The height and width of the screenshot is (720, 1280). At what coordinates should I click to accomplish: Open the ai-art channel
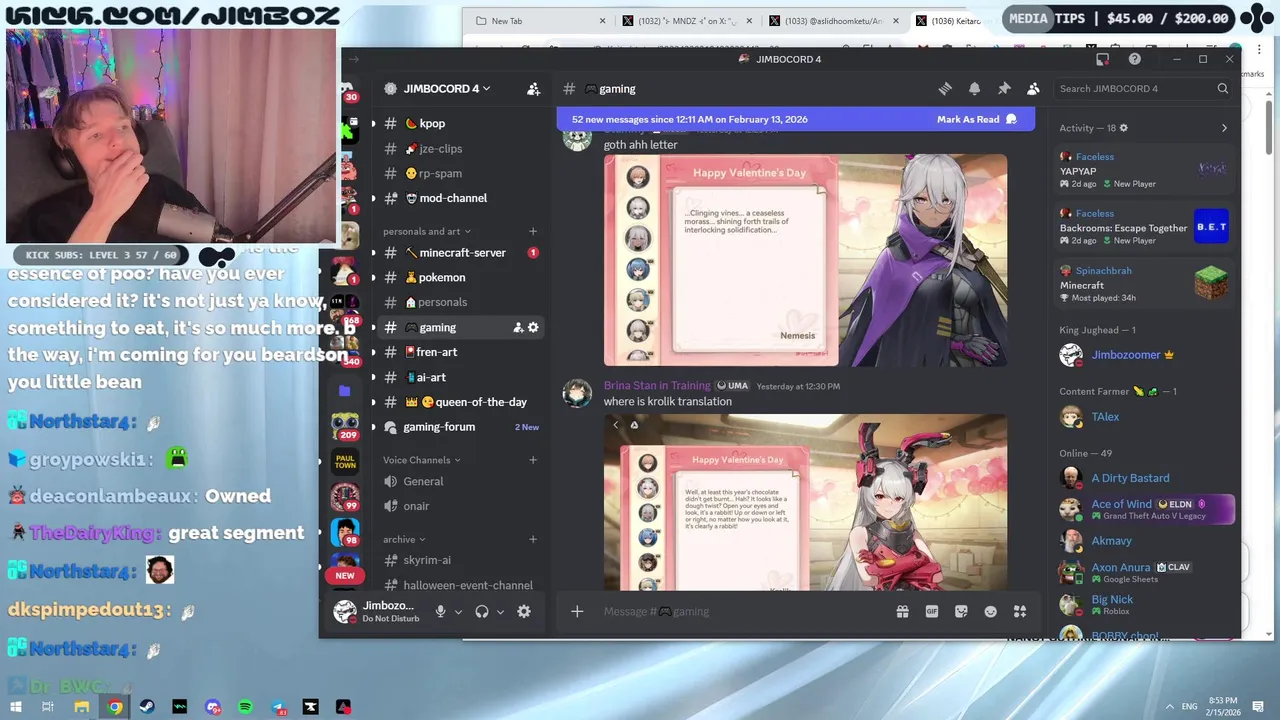[460, 377]
